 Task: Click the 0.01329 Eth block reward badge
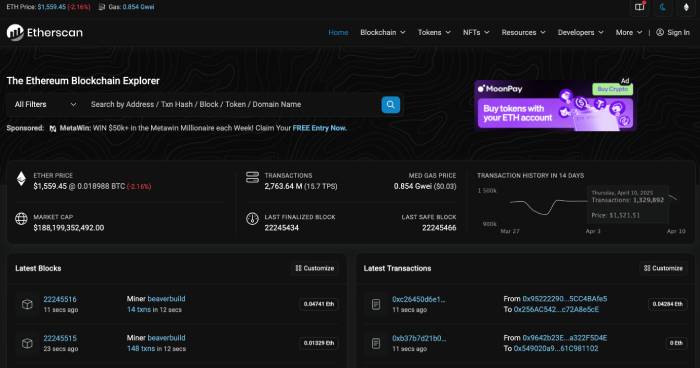coord(319,343)
